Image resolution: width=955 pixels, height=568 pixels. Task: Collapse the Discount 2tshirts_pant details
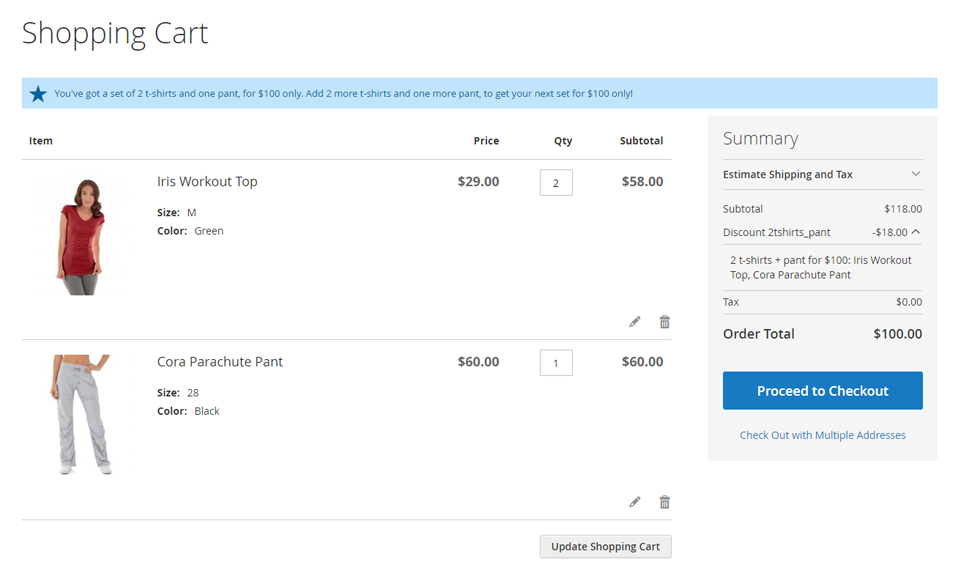[916, 232]
